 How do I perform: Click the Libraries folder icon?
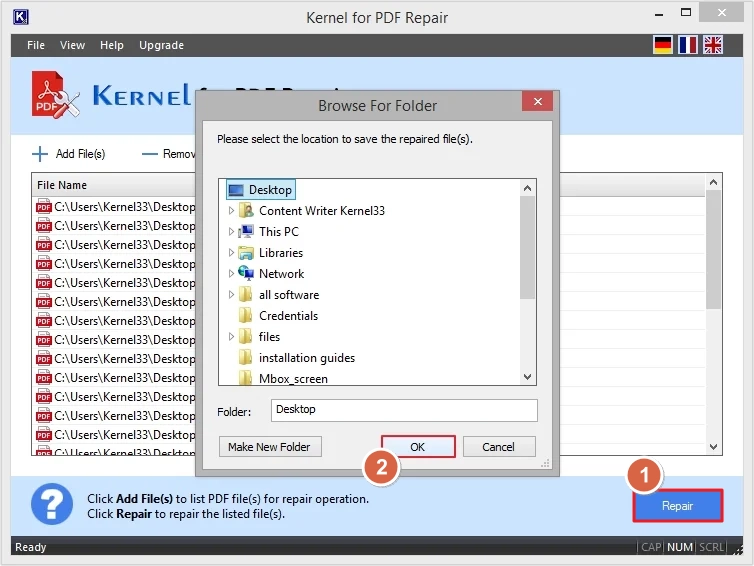tap(246, 253)
